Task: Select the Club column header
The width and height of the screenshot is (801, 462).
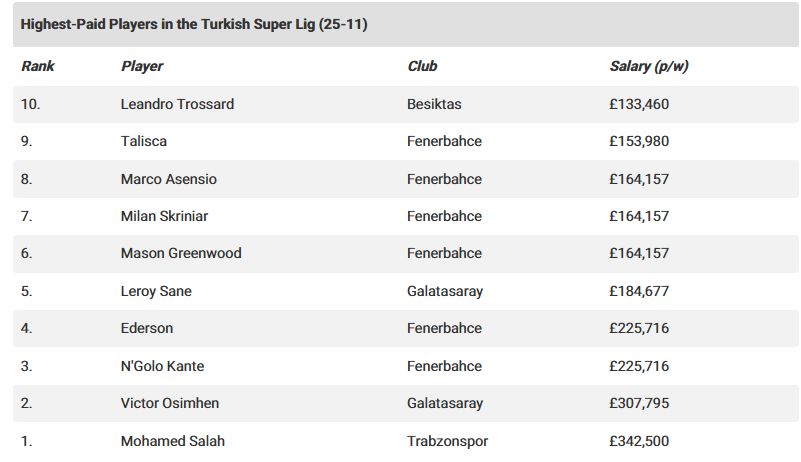Action: (422, 66)
